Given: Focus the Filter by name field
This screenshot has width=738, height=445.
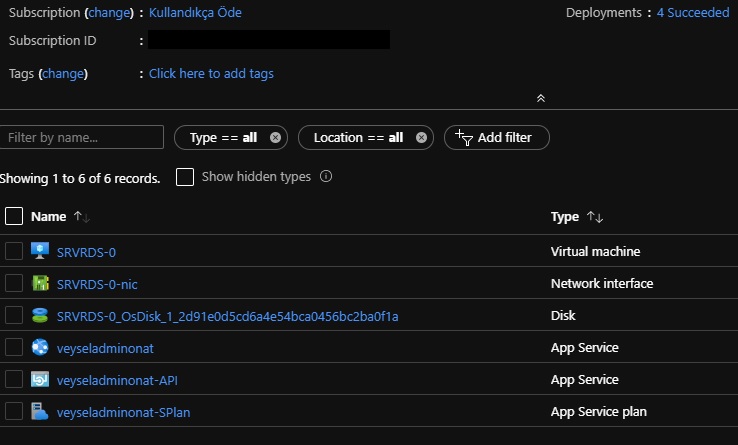Looking at the screenshot, I should [x=81, y=138].
